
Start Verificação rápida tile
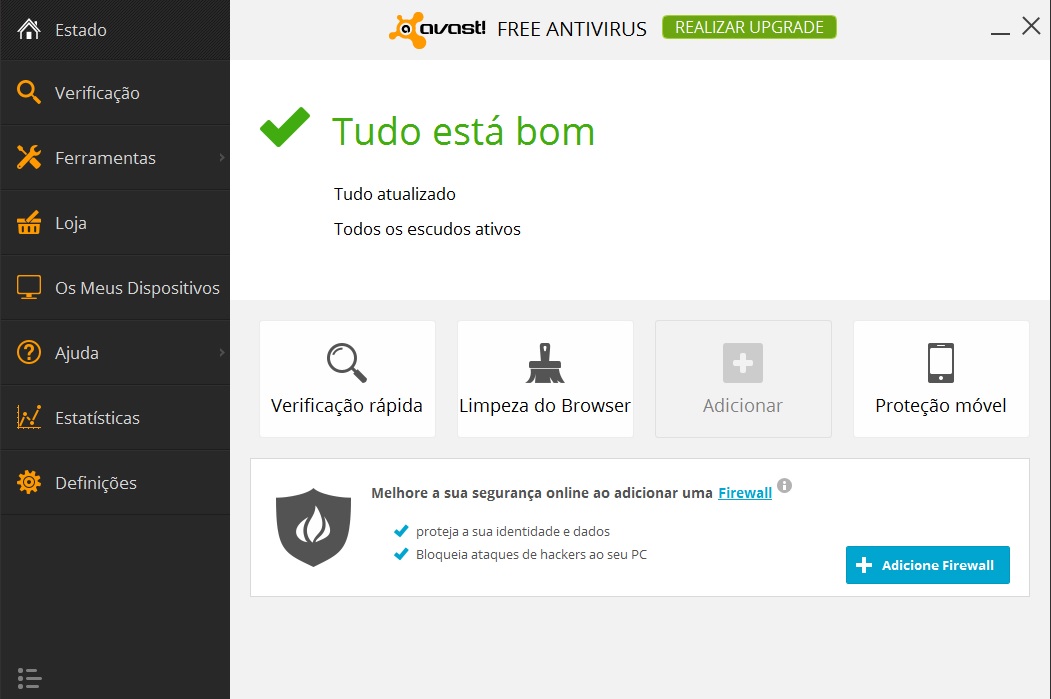[x=347, y=379]
